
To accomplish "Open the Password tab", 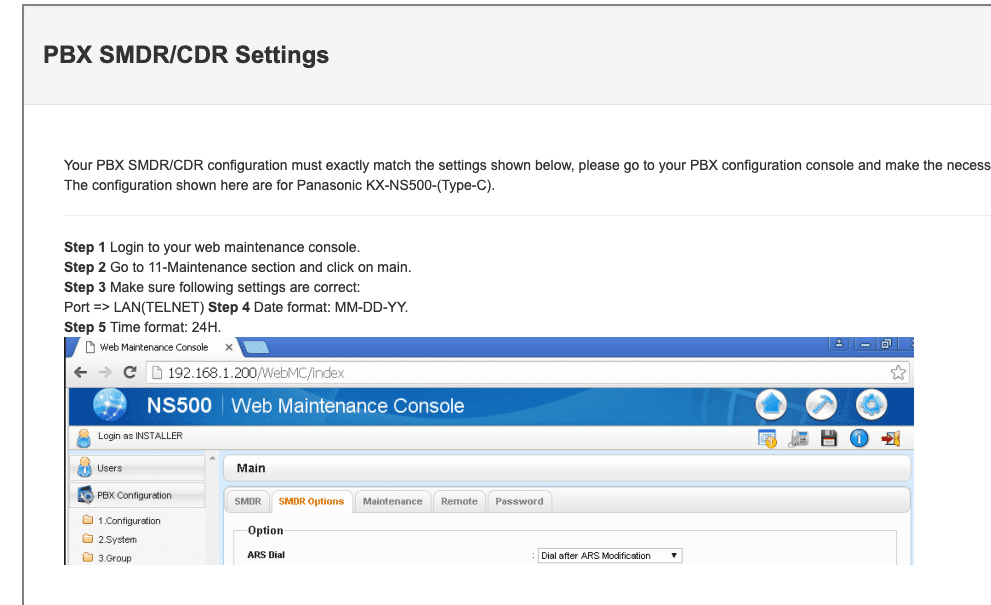I will pyautogui.click(x=520, y=501).
